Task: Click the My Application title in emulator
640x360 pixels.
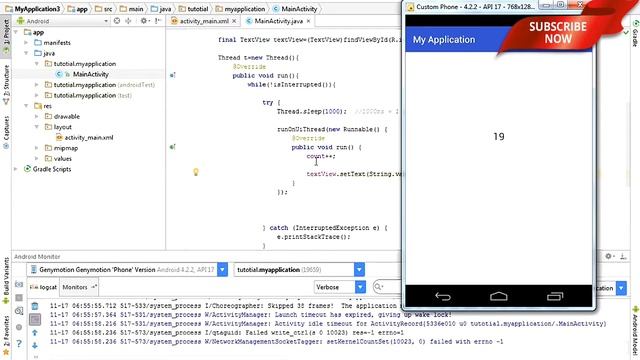Action: click(x=444, y=40)
